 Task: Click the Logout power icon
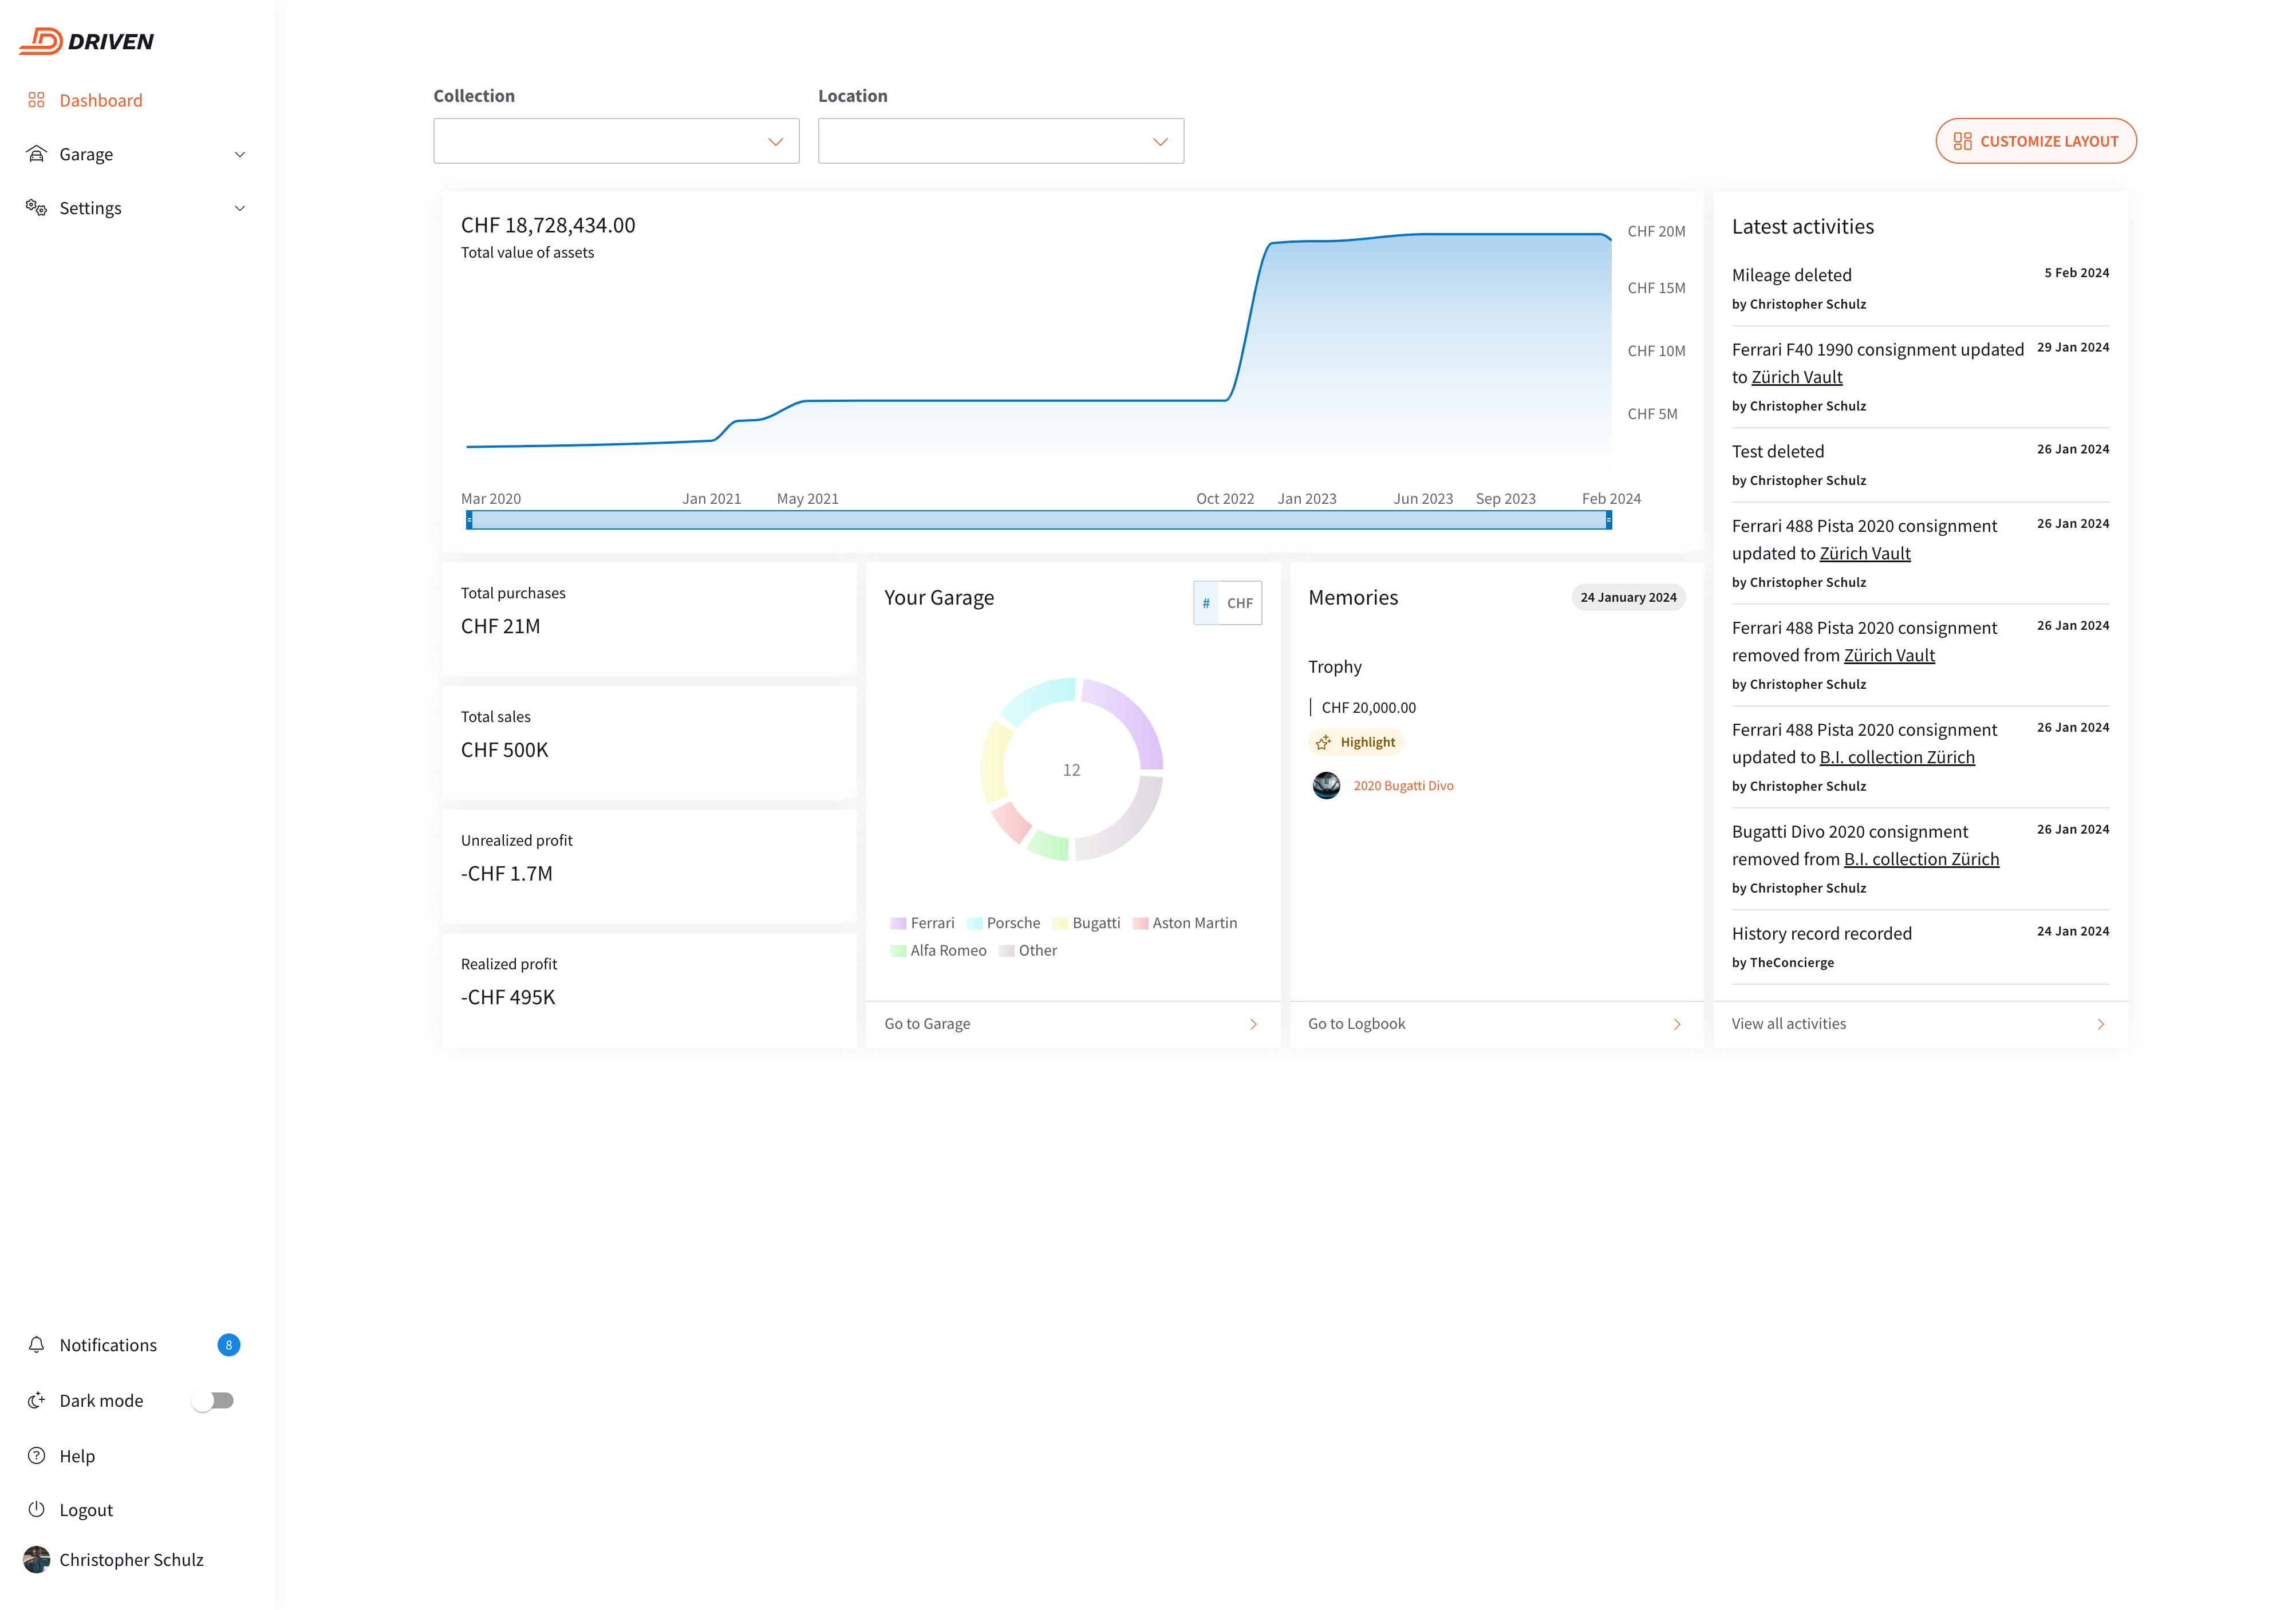37,1510
